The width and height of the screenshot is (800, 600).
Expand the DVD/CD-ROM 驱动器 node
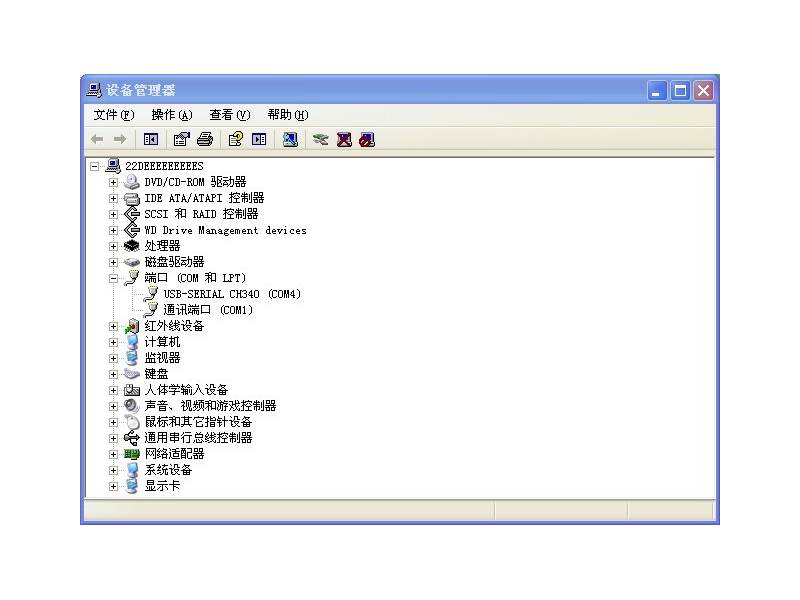click(x=113, y=182)
